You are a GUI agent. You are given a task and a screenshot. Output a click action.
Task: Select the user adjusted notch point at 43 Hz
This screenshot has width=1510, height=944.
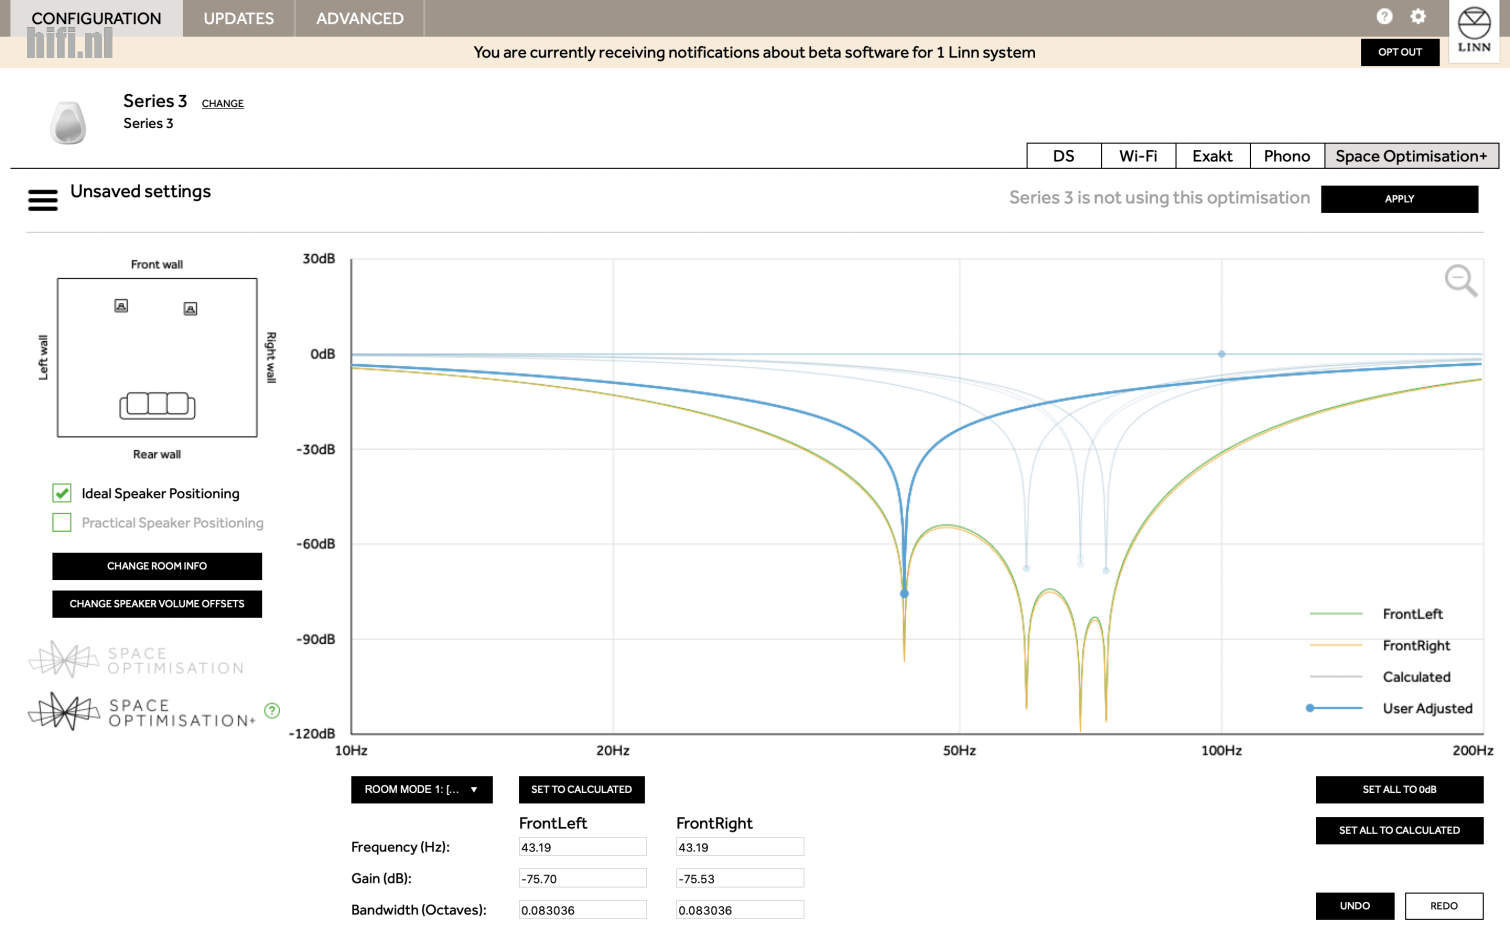[904, 594]
